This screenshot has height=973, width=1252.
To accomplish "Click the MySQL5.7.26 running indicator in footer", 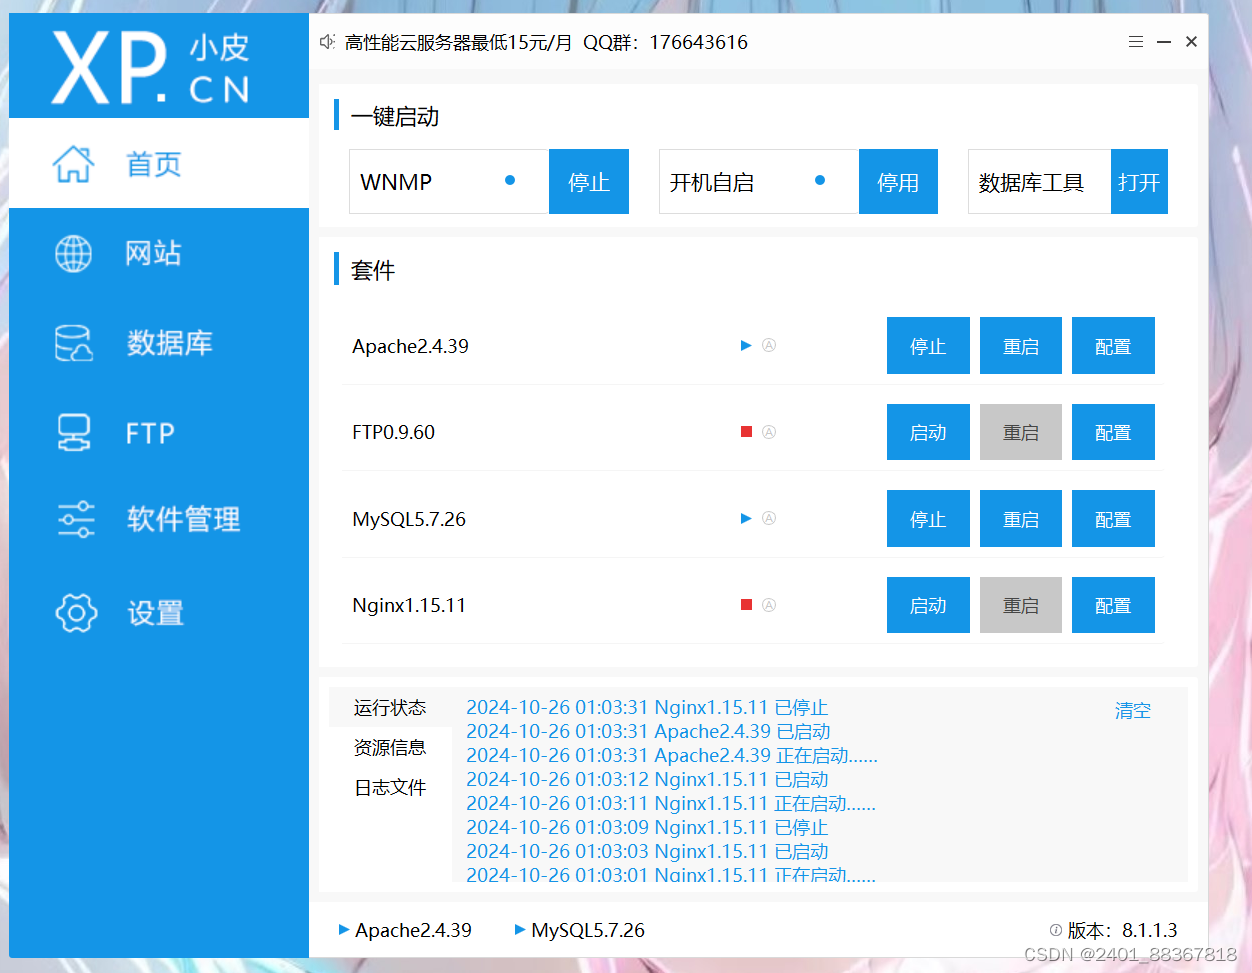I will (x=580, y=930).
